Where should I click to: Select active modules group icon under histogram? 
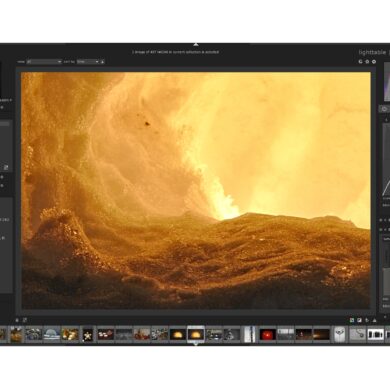click(384, 109)
